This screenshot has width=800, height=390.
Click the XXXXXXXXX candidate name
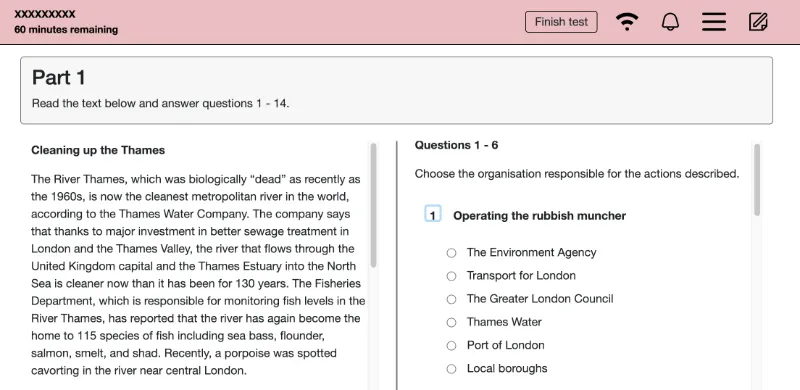[x=45, y=14]
